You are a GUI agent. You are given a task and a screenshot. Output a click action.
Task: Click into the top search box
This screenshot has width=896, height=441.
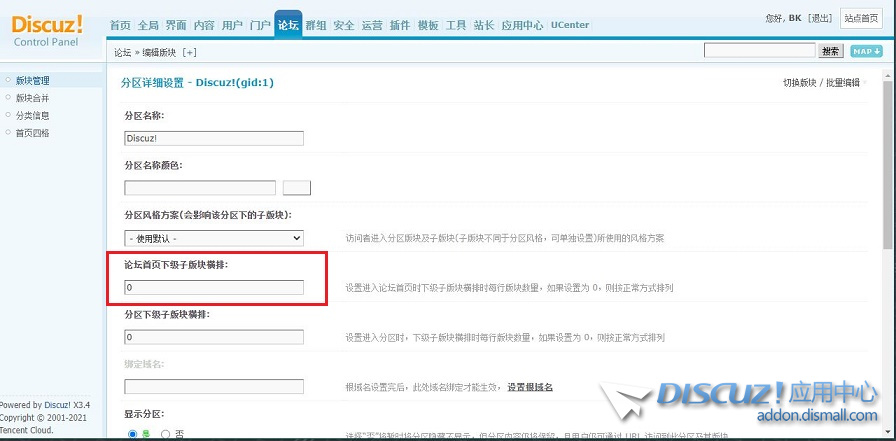[x=759, y=51]
